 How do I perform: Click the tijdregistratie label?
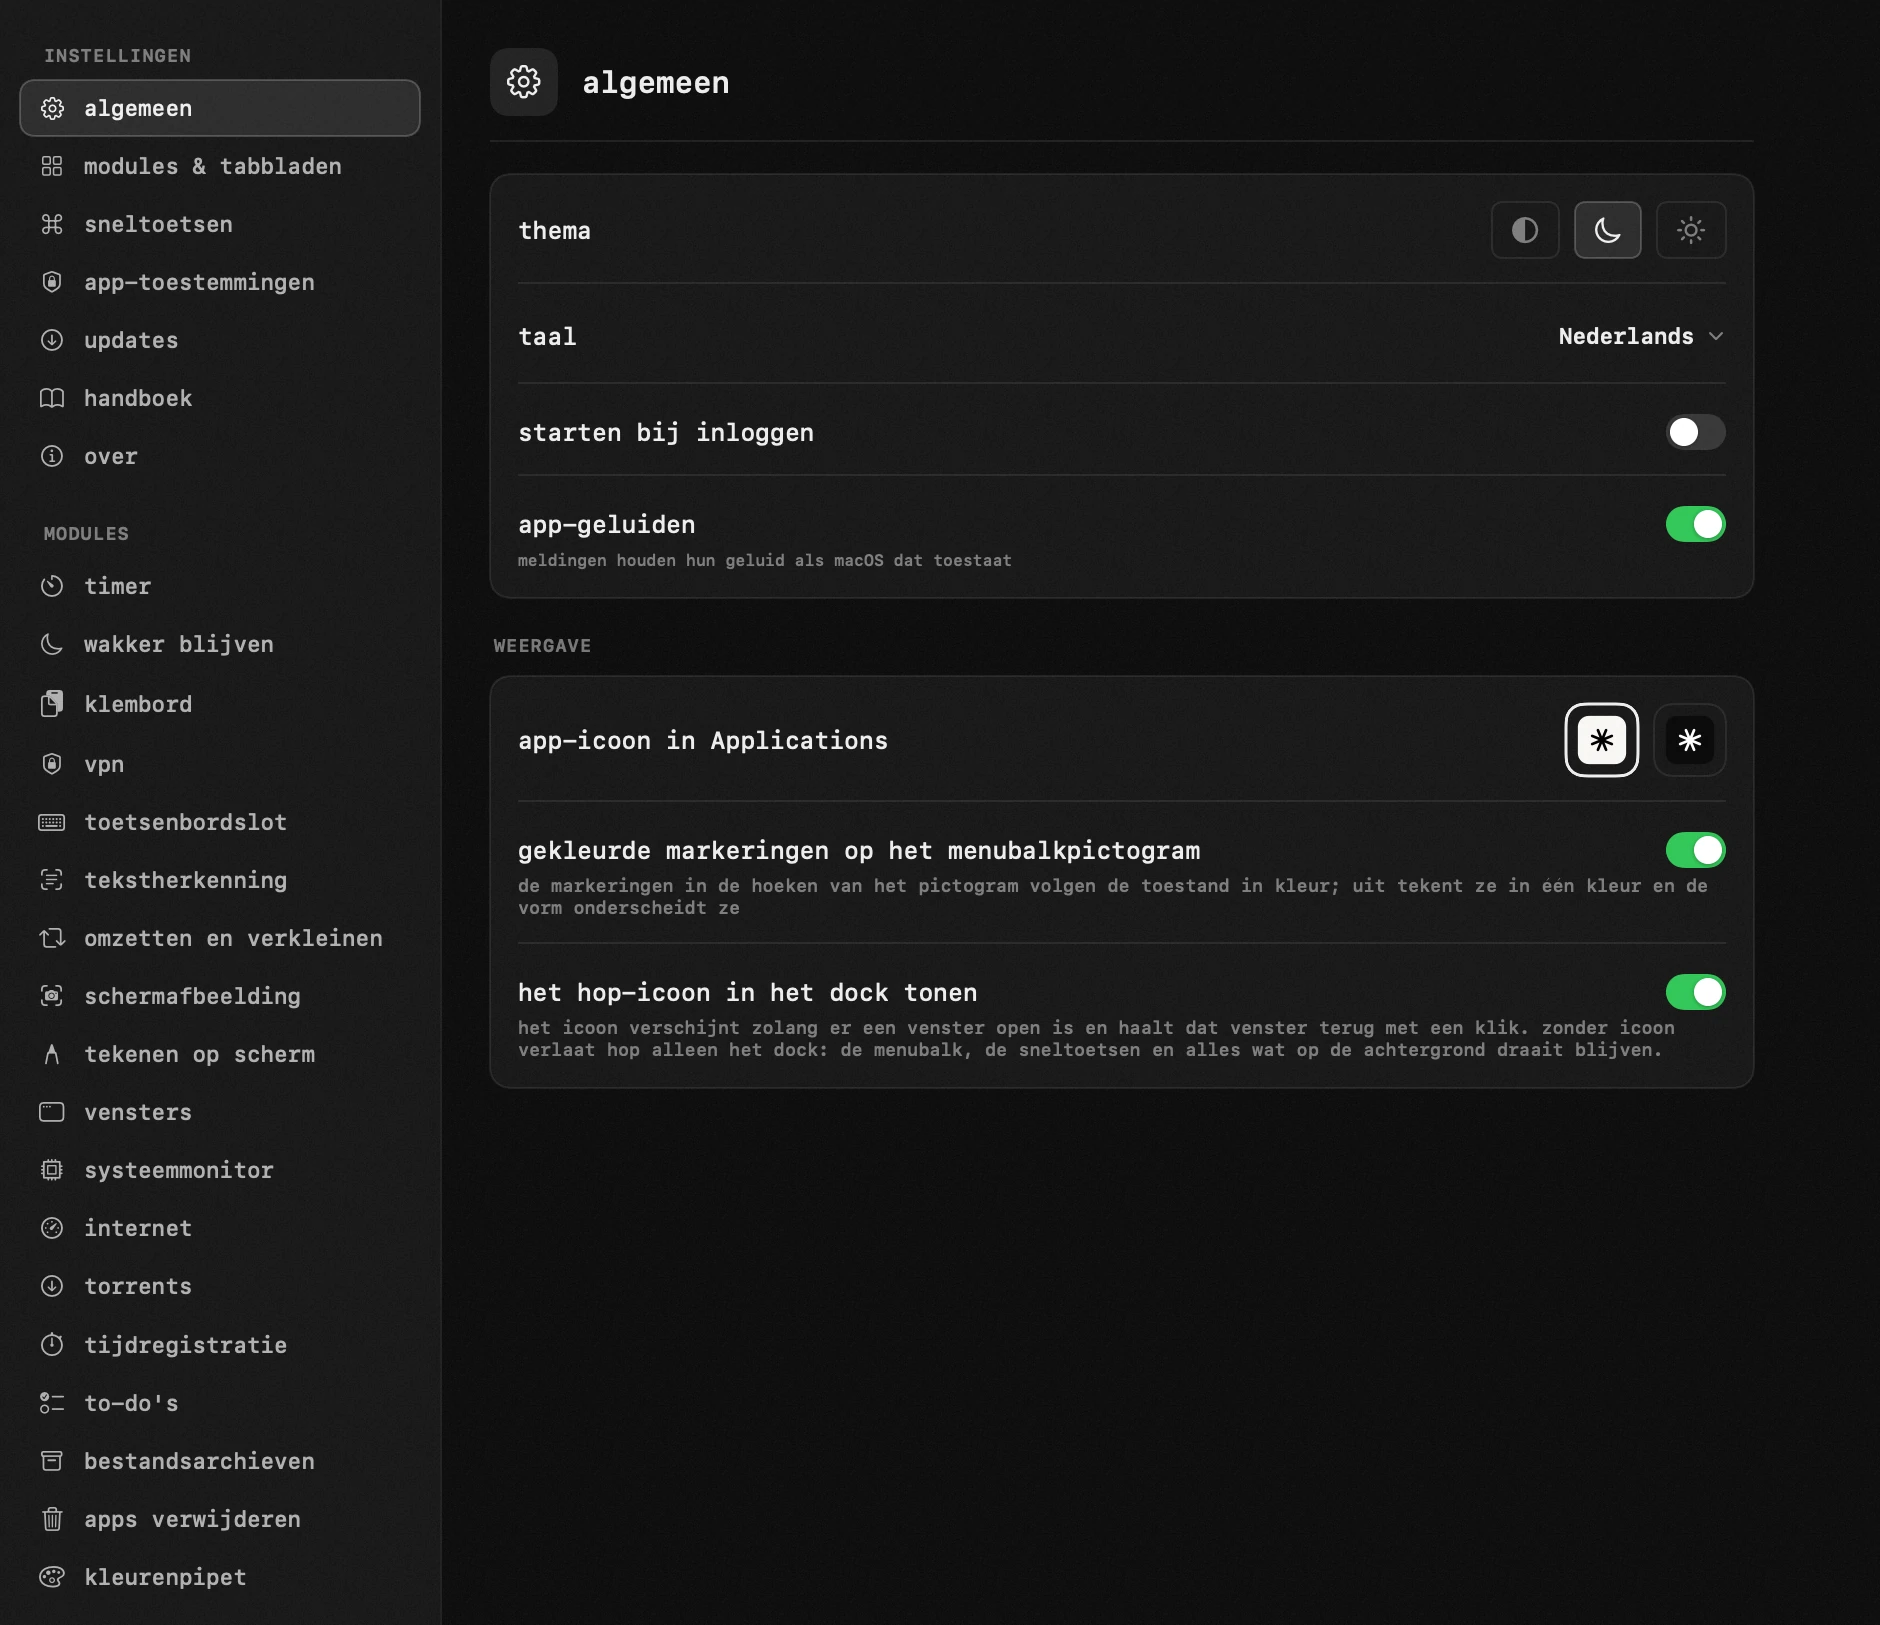tap(186, 1346)
